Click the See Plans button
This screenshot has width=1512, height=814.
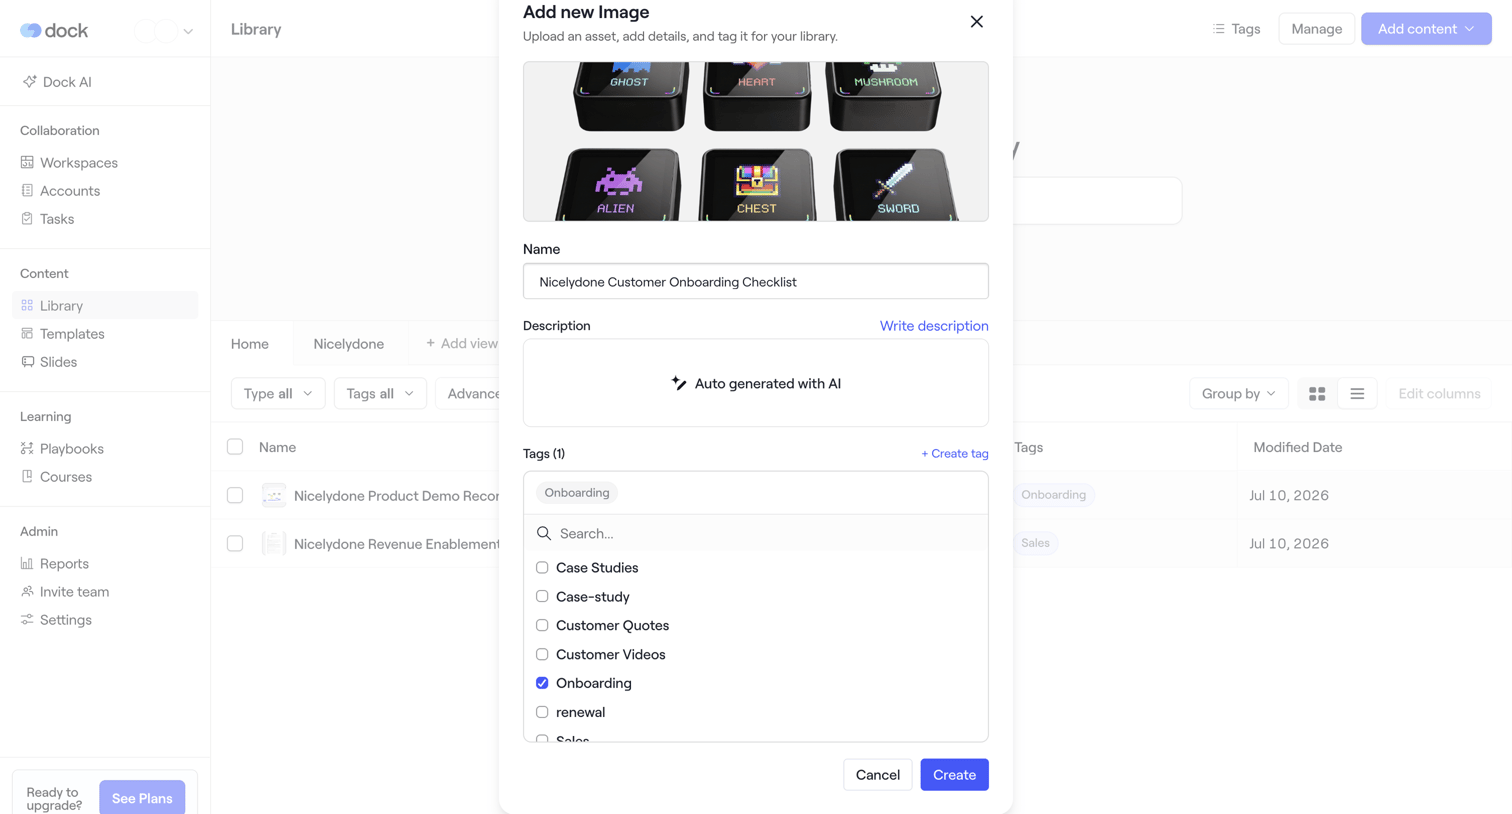[142, 798]
